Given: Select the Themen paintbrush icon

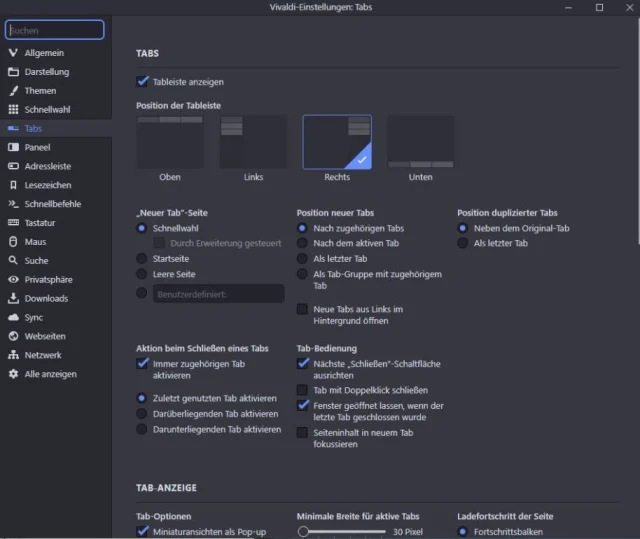Looking at the screenshot, I should [x=13, y=91].
